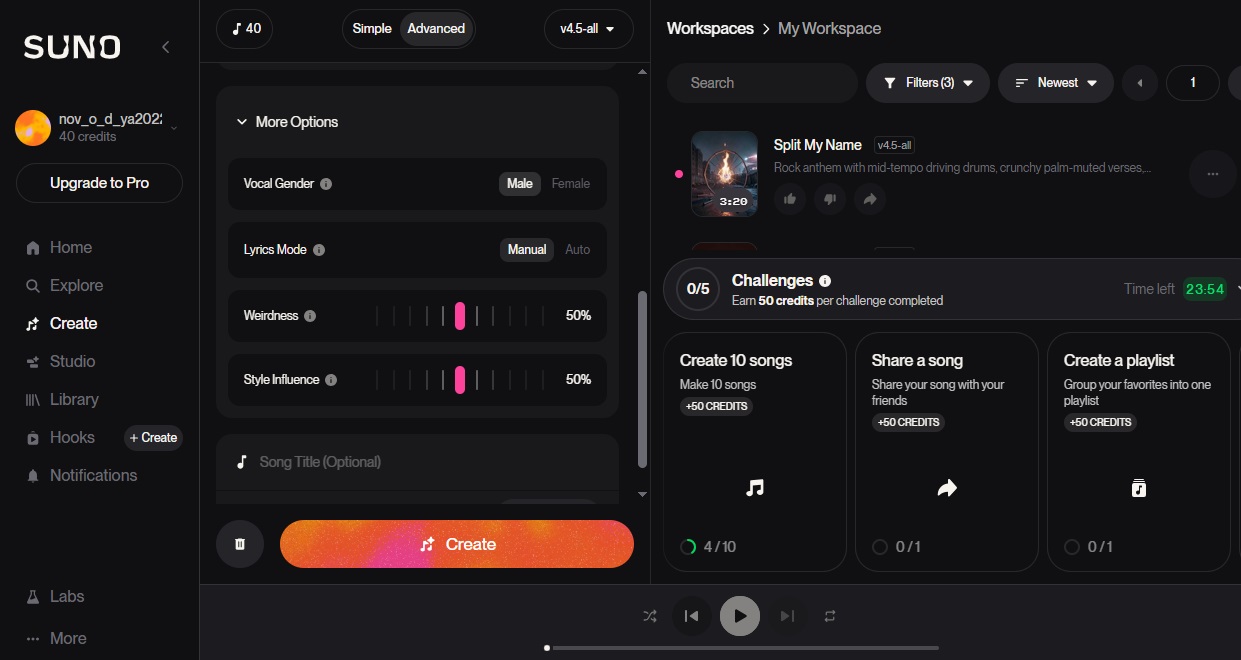Collapse the sidebar with the chevron

coord(166,47)
